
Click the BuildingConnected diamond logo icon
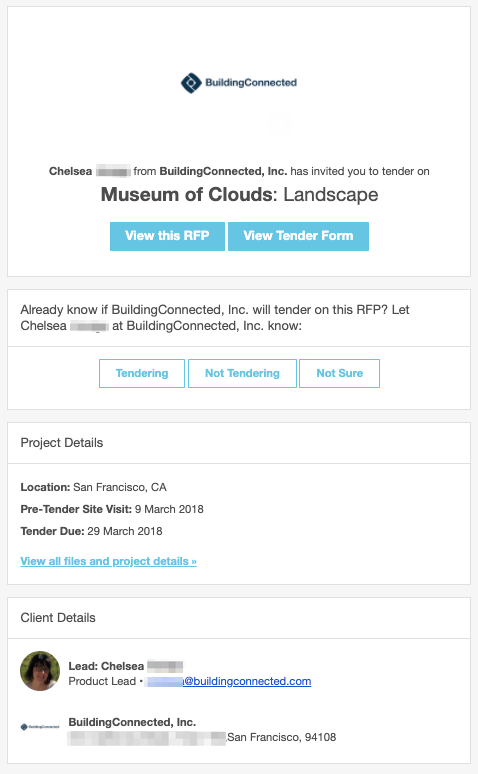click(x=191, y=83)
